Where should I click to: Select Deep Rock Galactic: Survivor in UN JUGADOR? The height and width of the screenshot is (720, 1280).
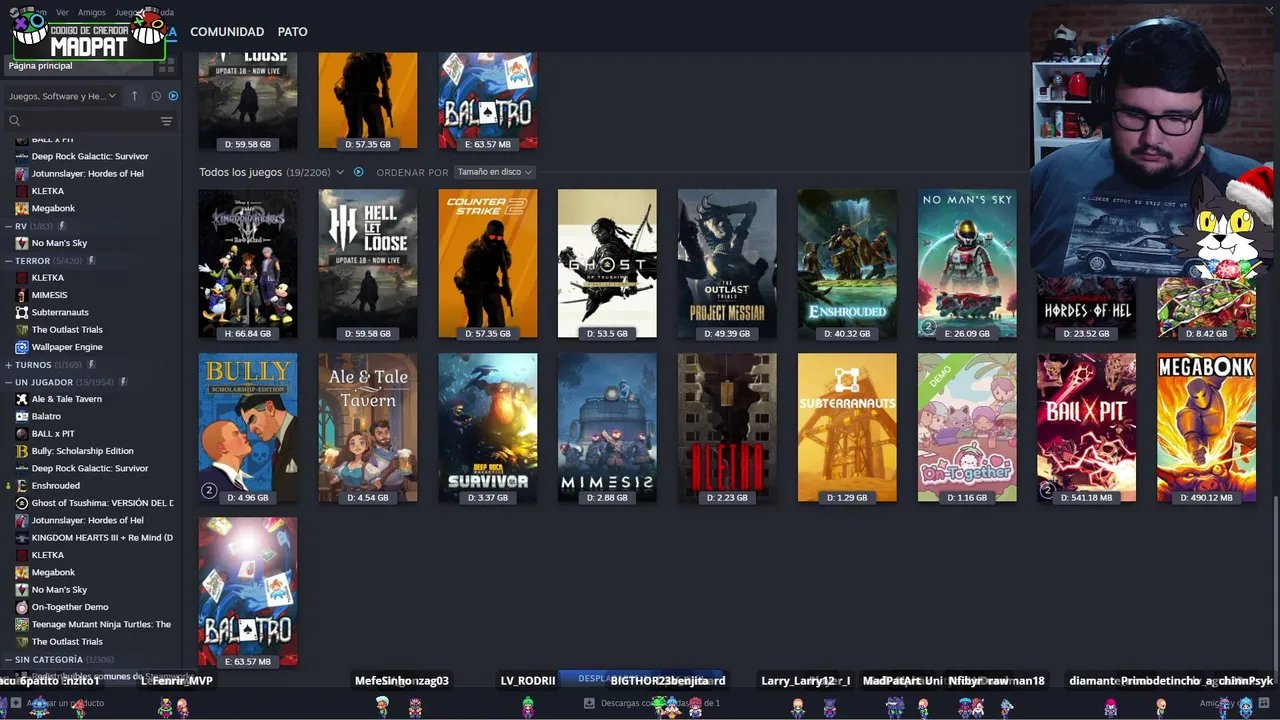point(90,468)
